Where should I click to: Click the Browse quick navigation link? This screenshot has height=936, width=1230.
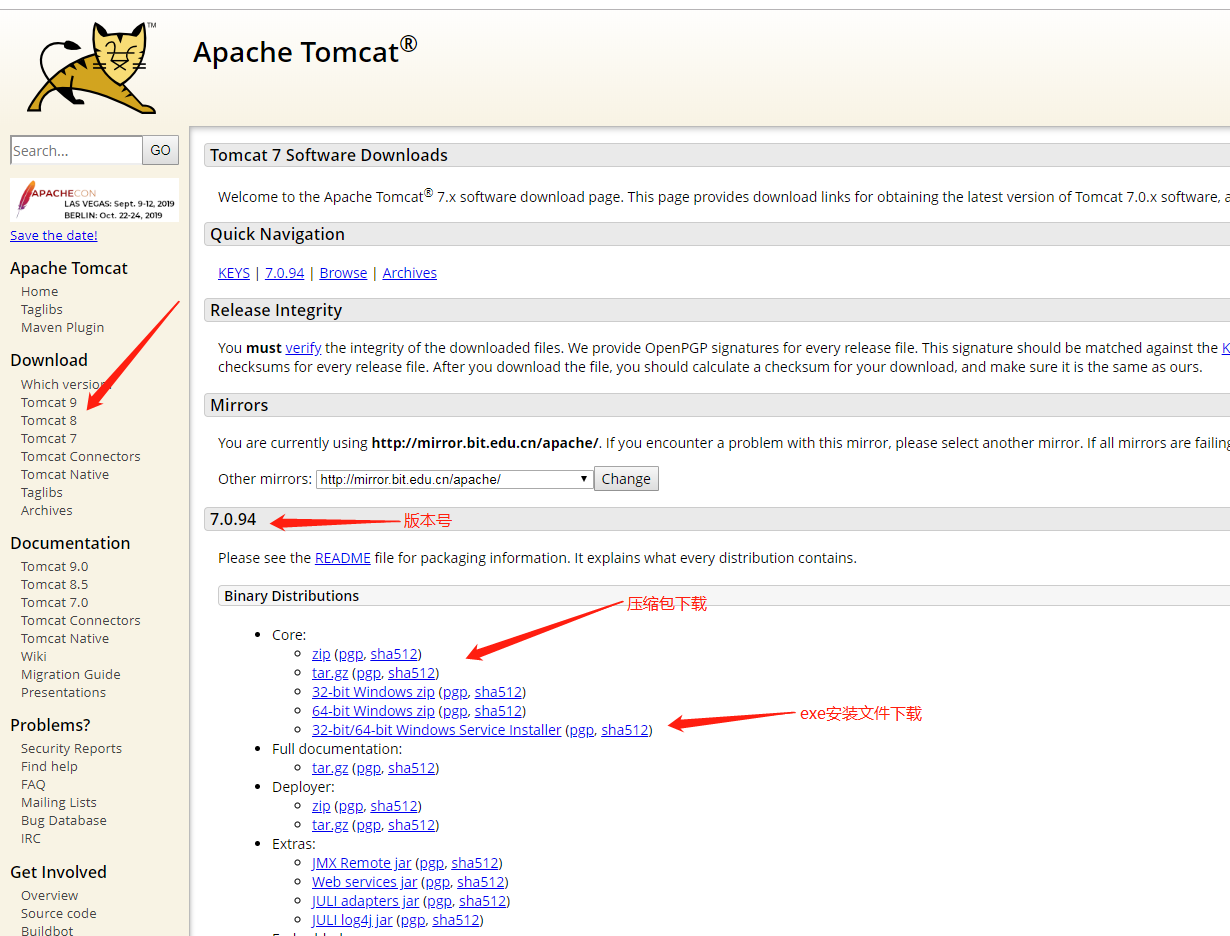(x=343, y=273)
